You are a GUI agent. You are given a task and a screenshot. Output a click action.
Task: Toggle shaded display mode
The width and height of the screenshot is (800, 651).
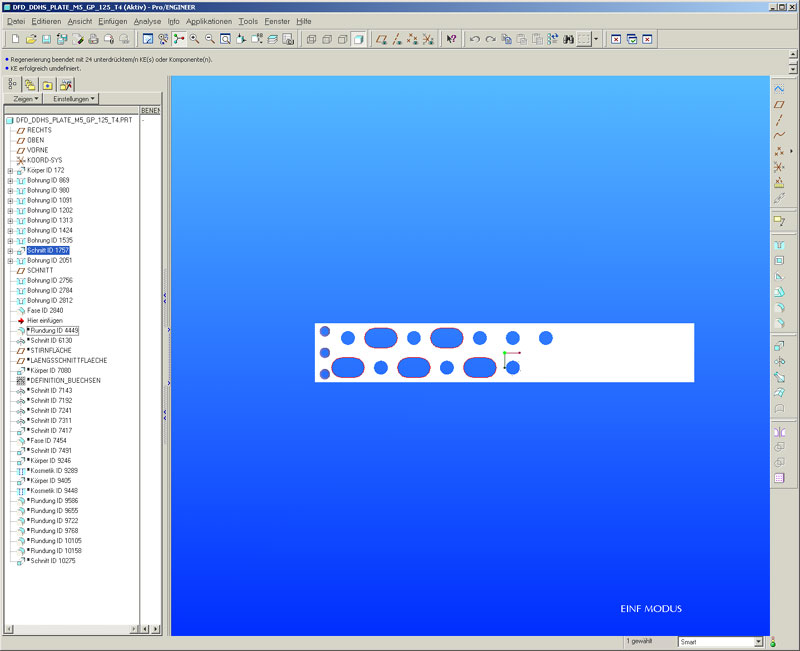[359, 39]
